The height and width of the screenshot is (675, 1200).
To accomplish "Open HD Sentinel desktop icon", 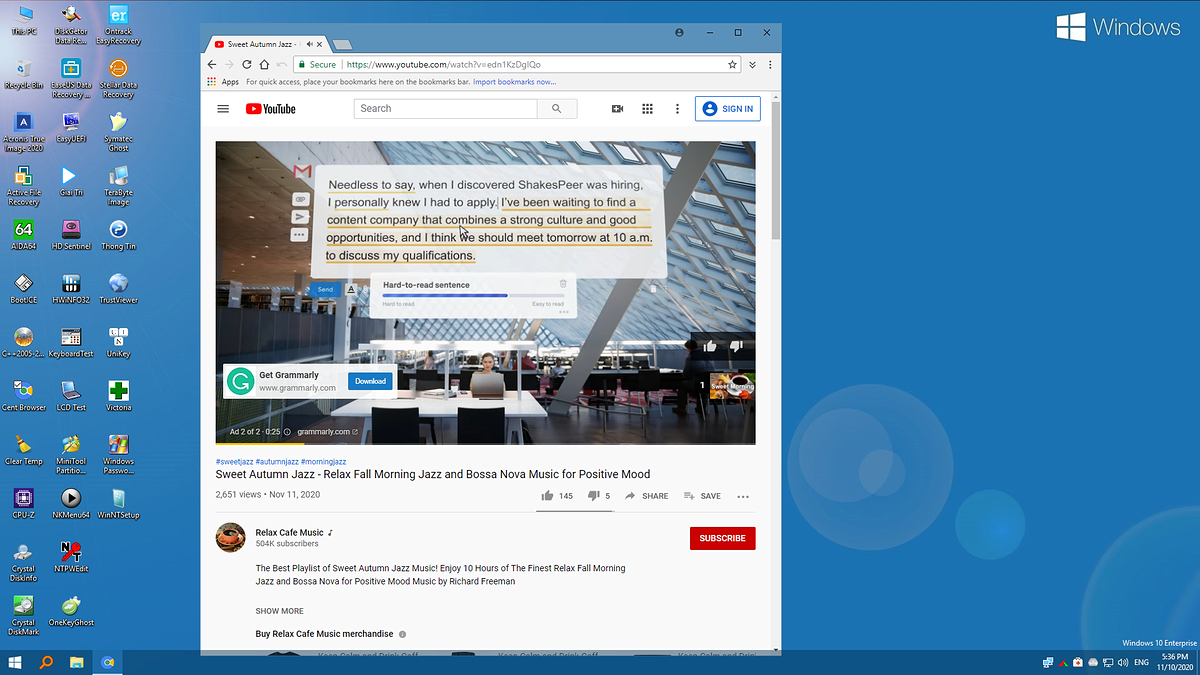I will (71, 235).
